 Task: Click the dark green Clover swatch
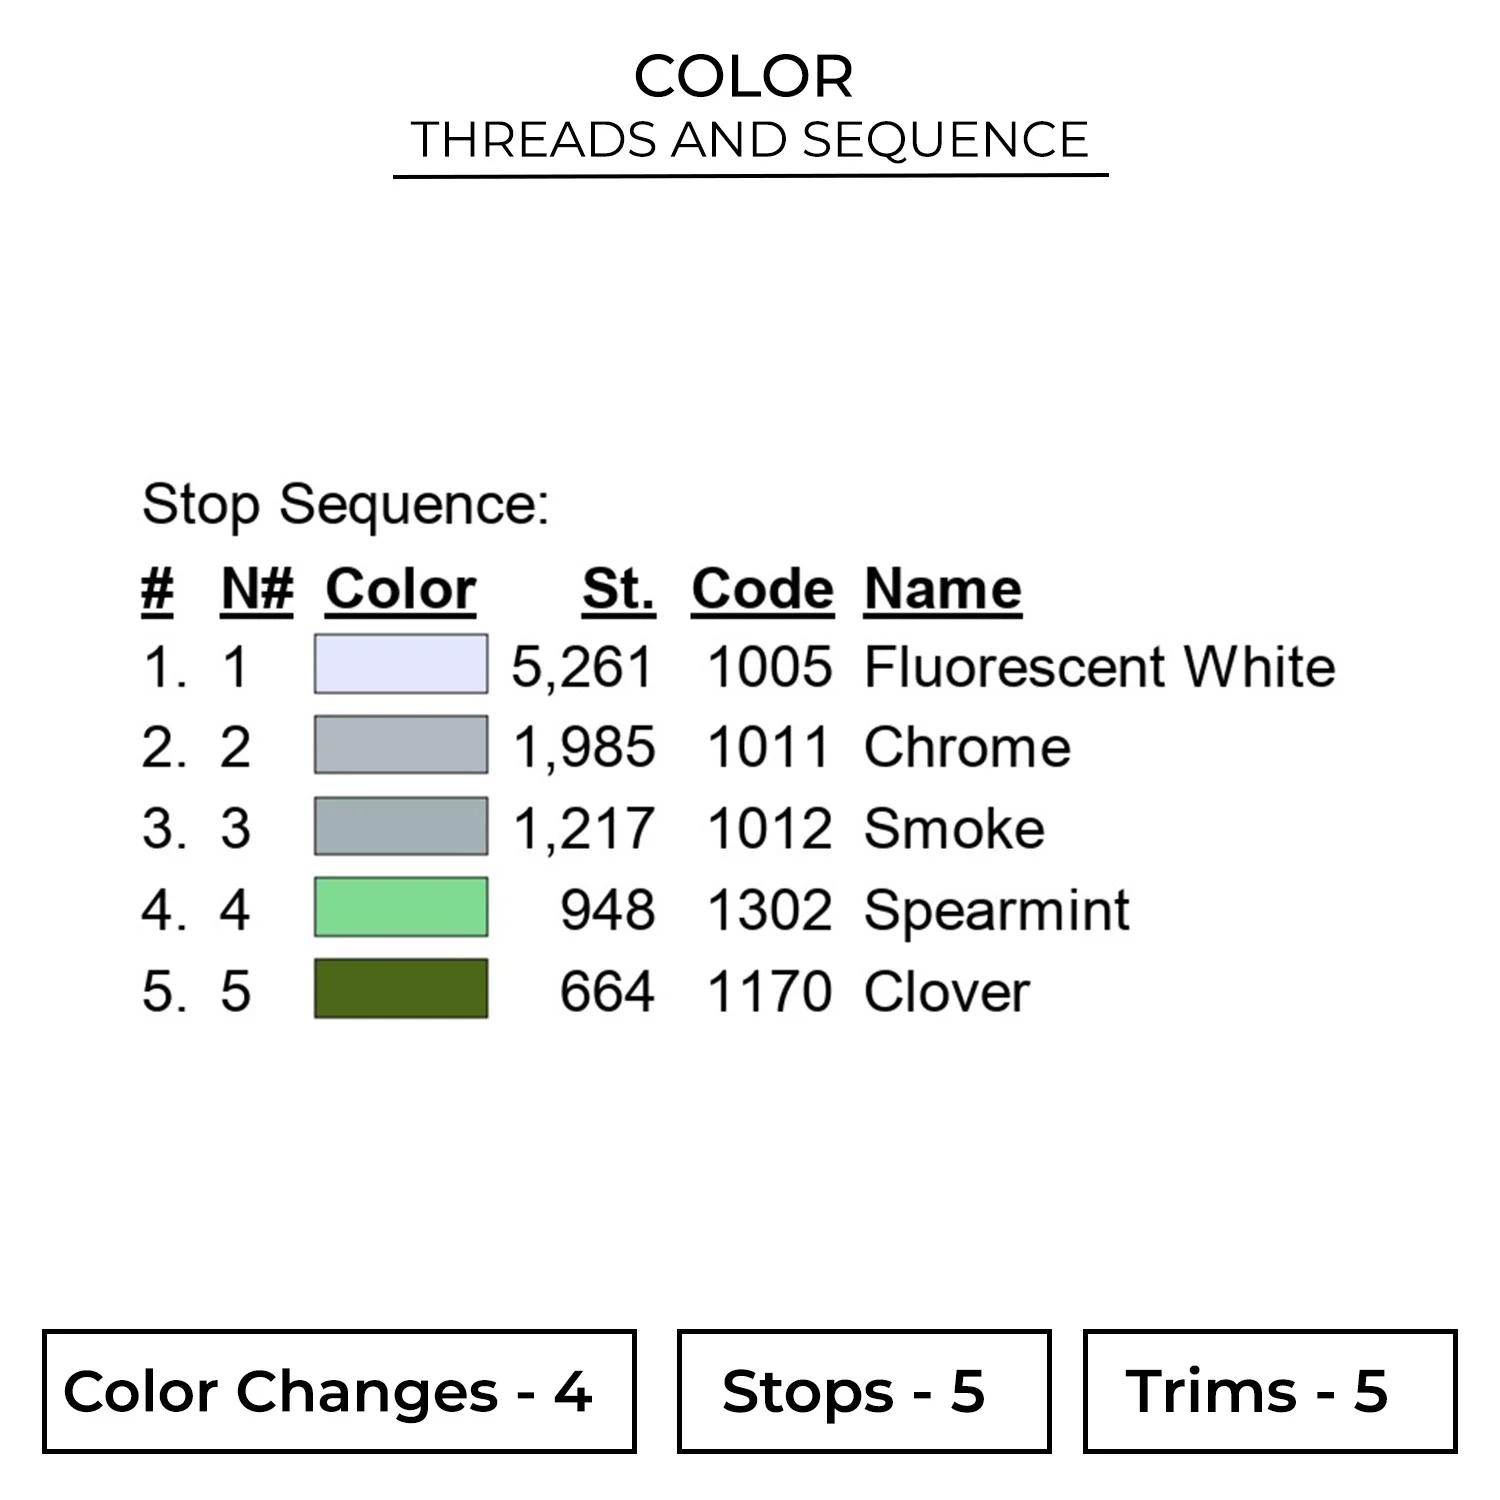[401, 989]
